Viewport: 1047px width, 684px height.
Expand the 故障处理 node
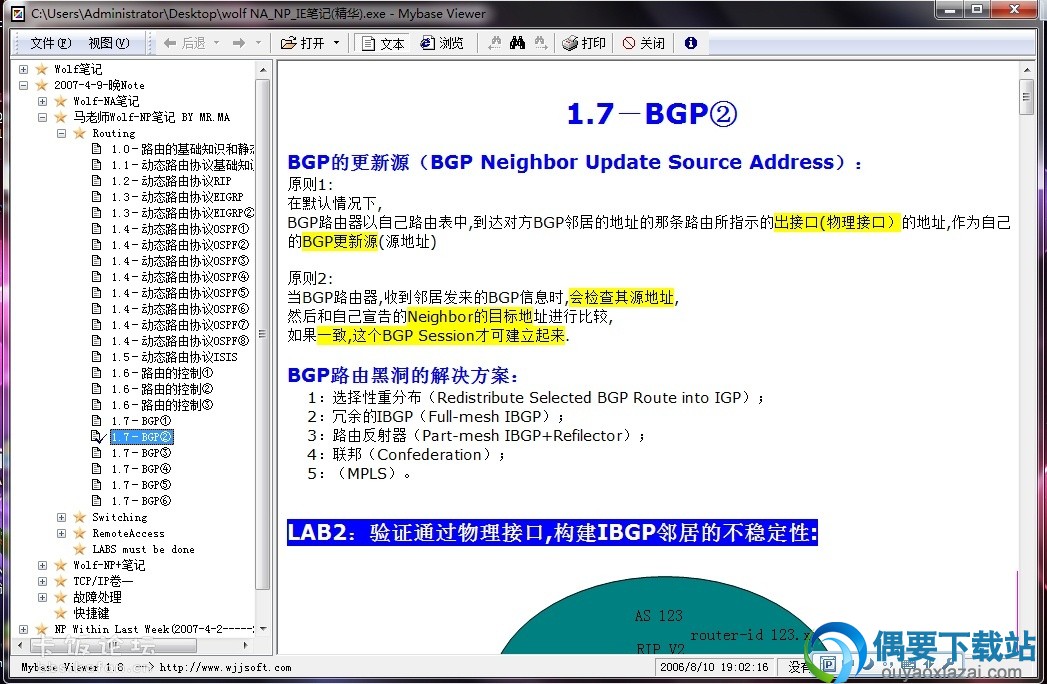click(43, 598)
